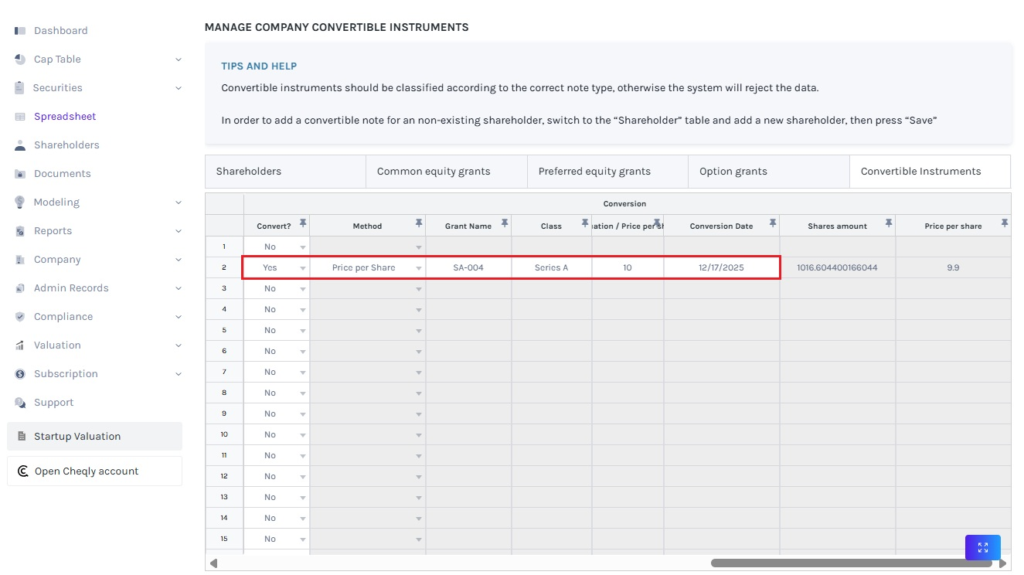Click the Dashboard icon in sidebar
The width and height of the screenshot is (1024, 575).
click(x=20, y=31)
